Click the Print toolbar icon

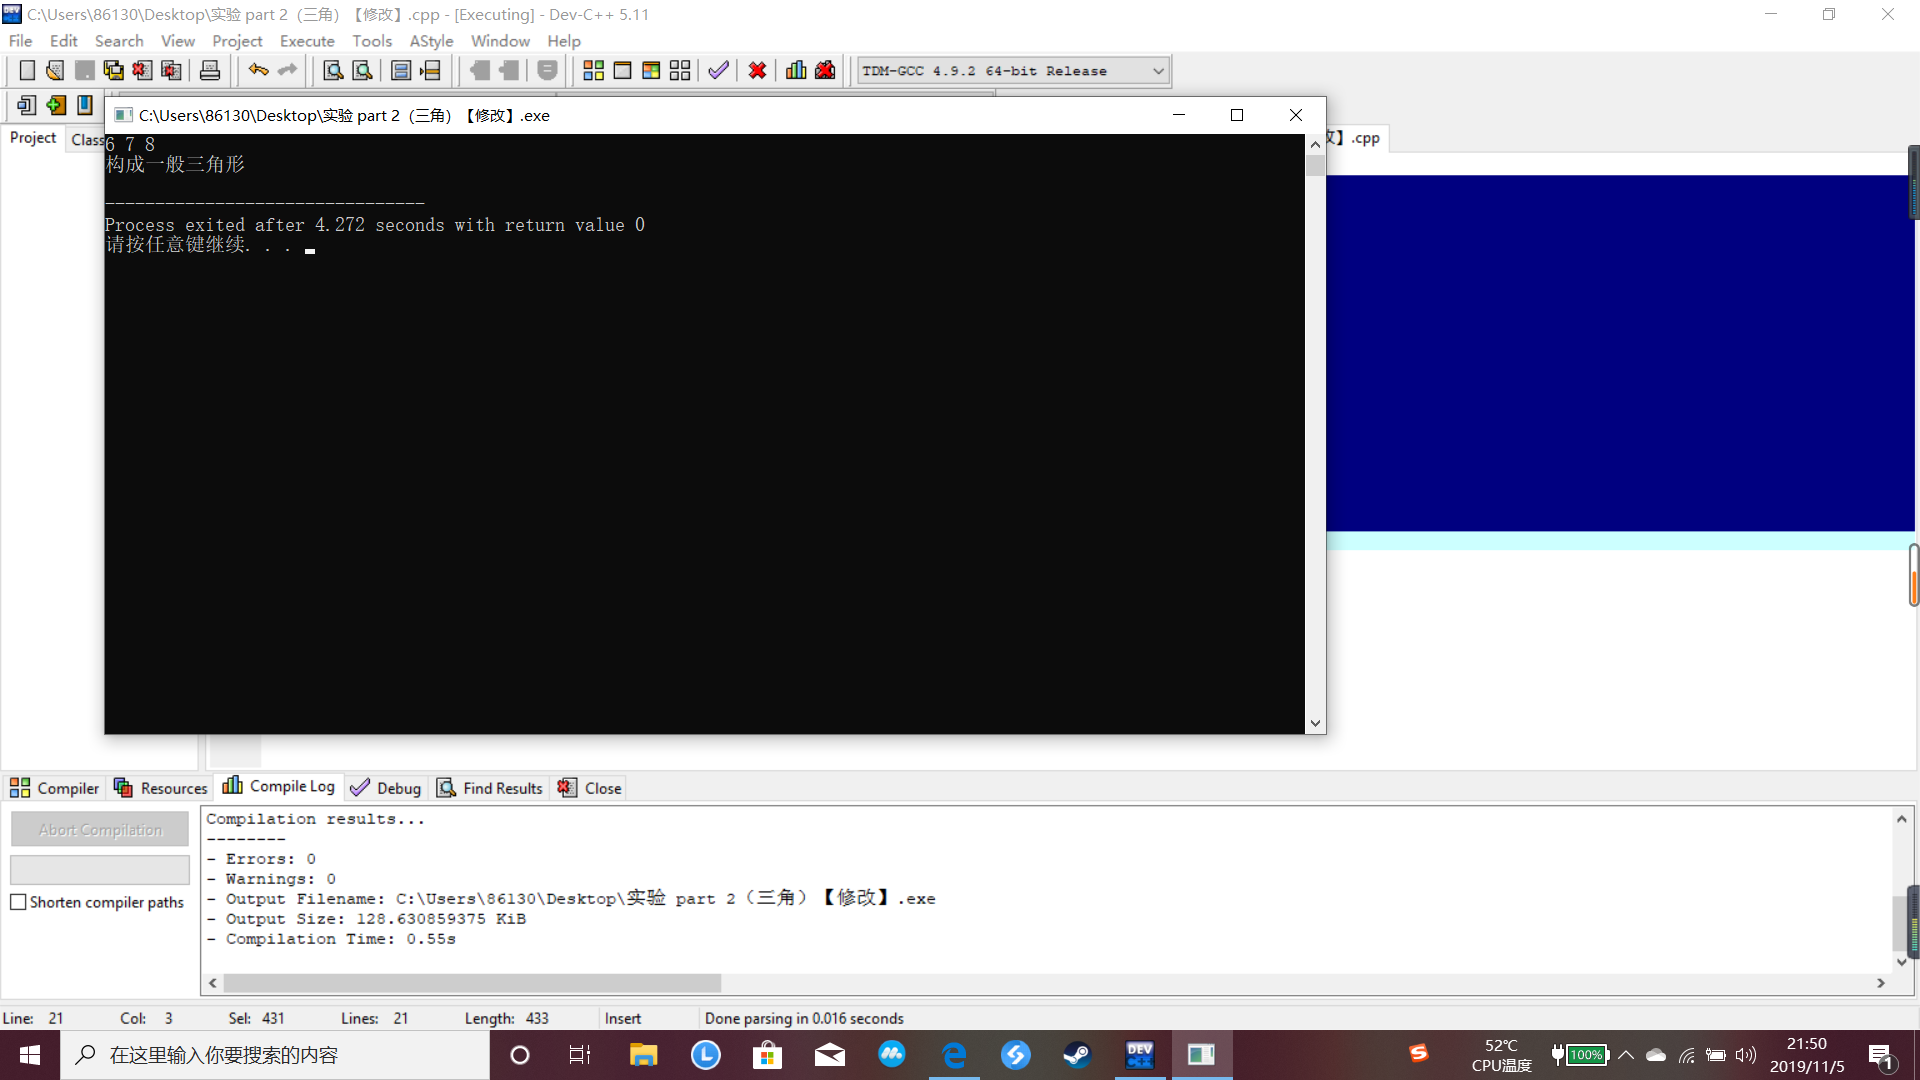click(210, 71)
